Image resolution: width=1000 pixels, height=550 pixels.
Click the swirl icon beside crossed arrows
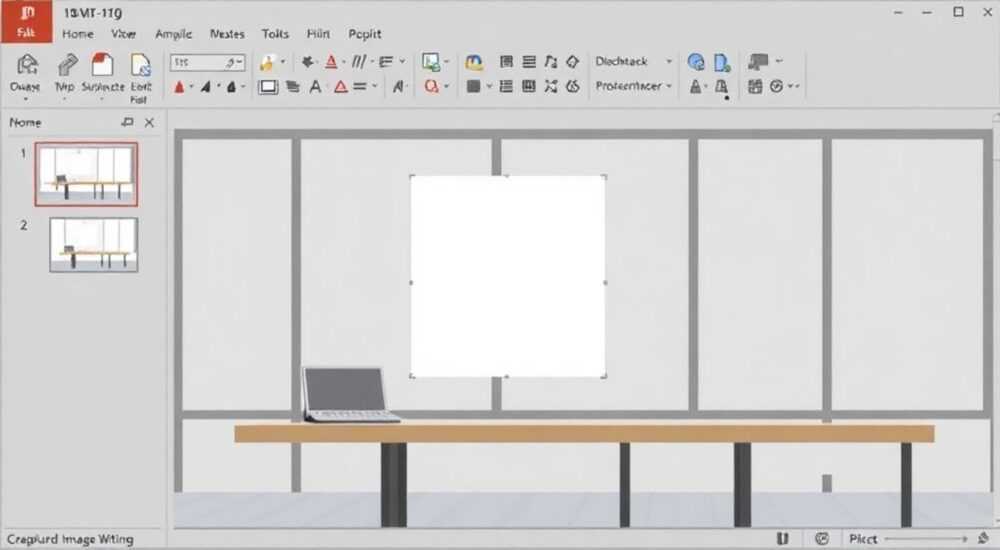573,86
